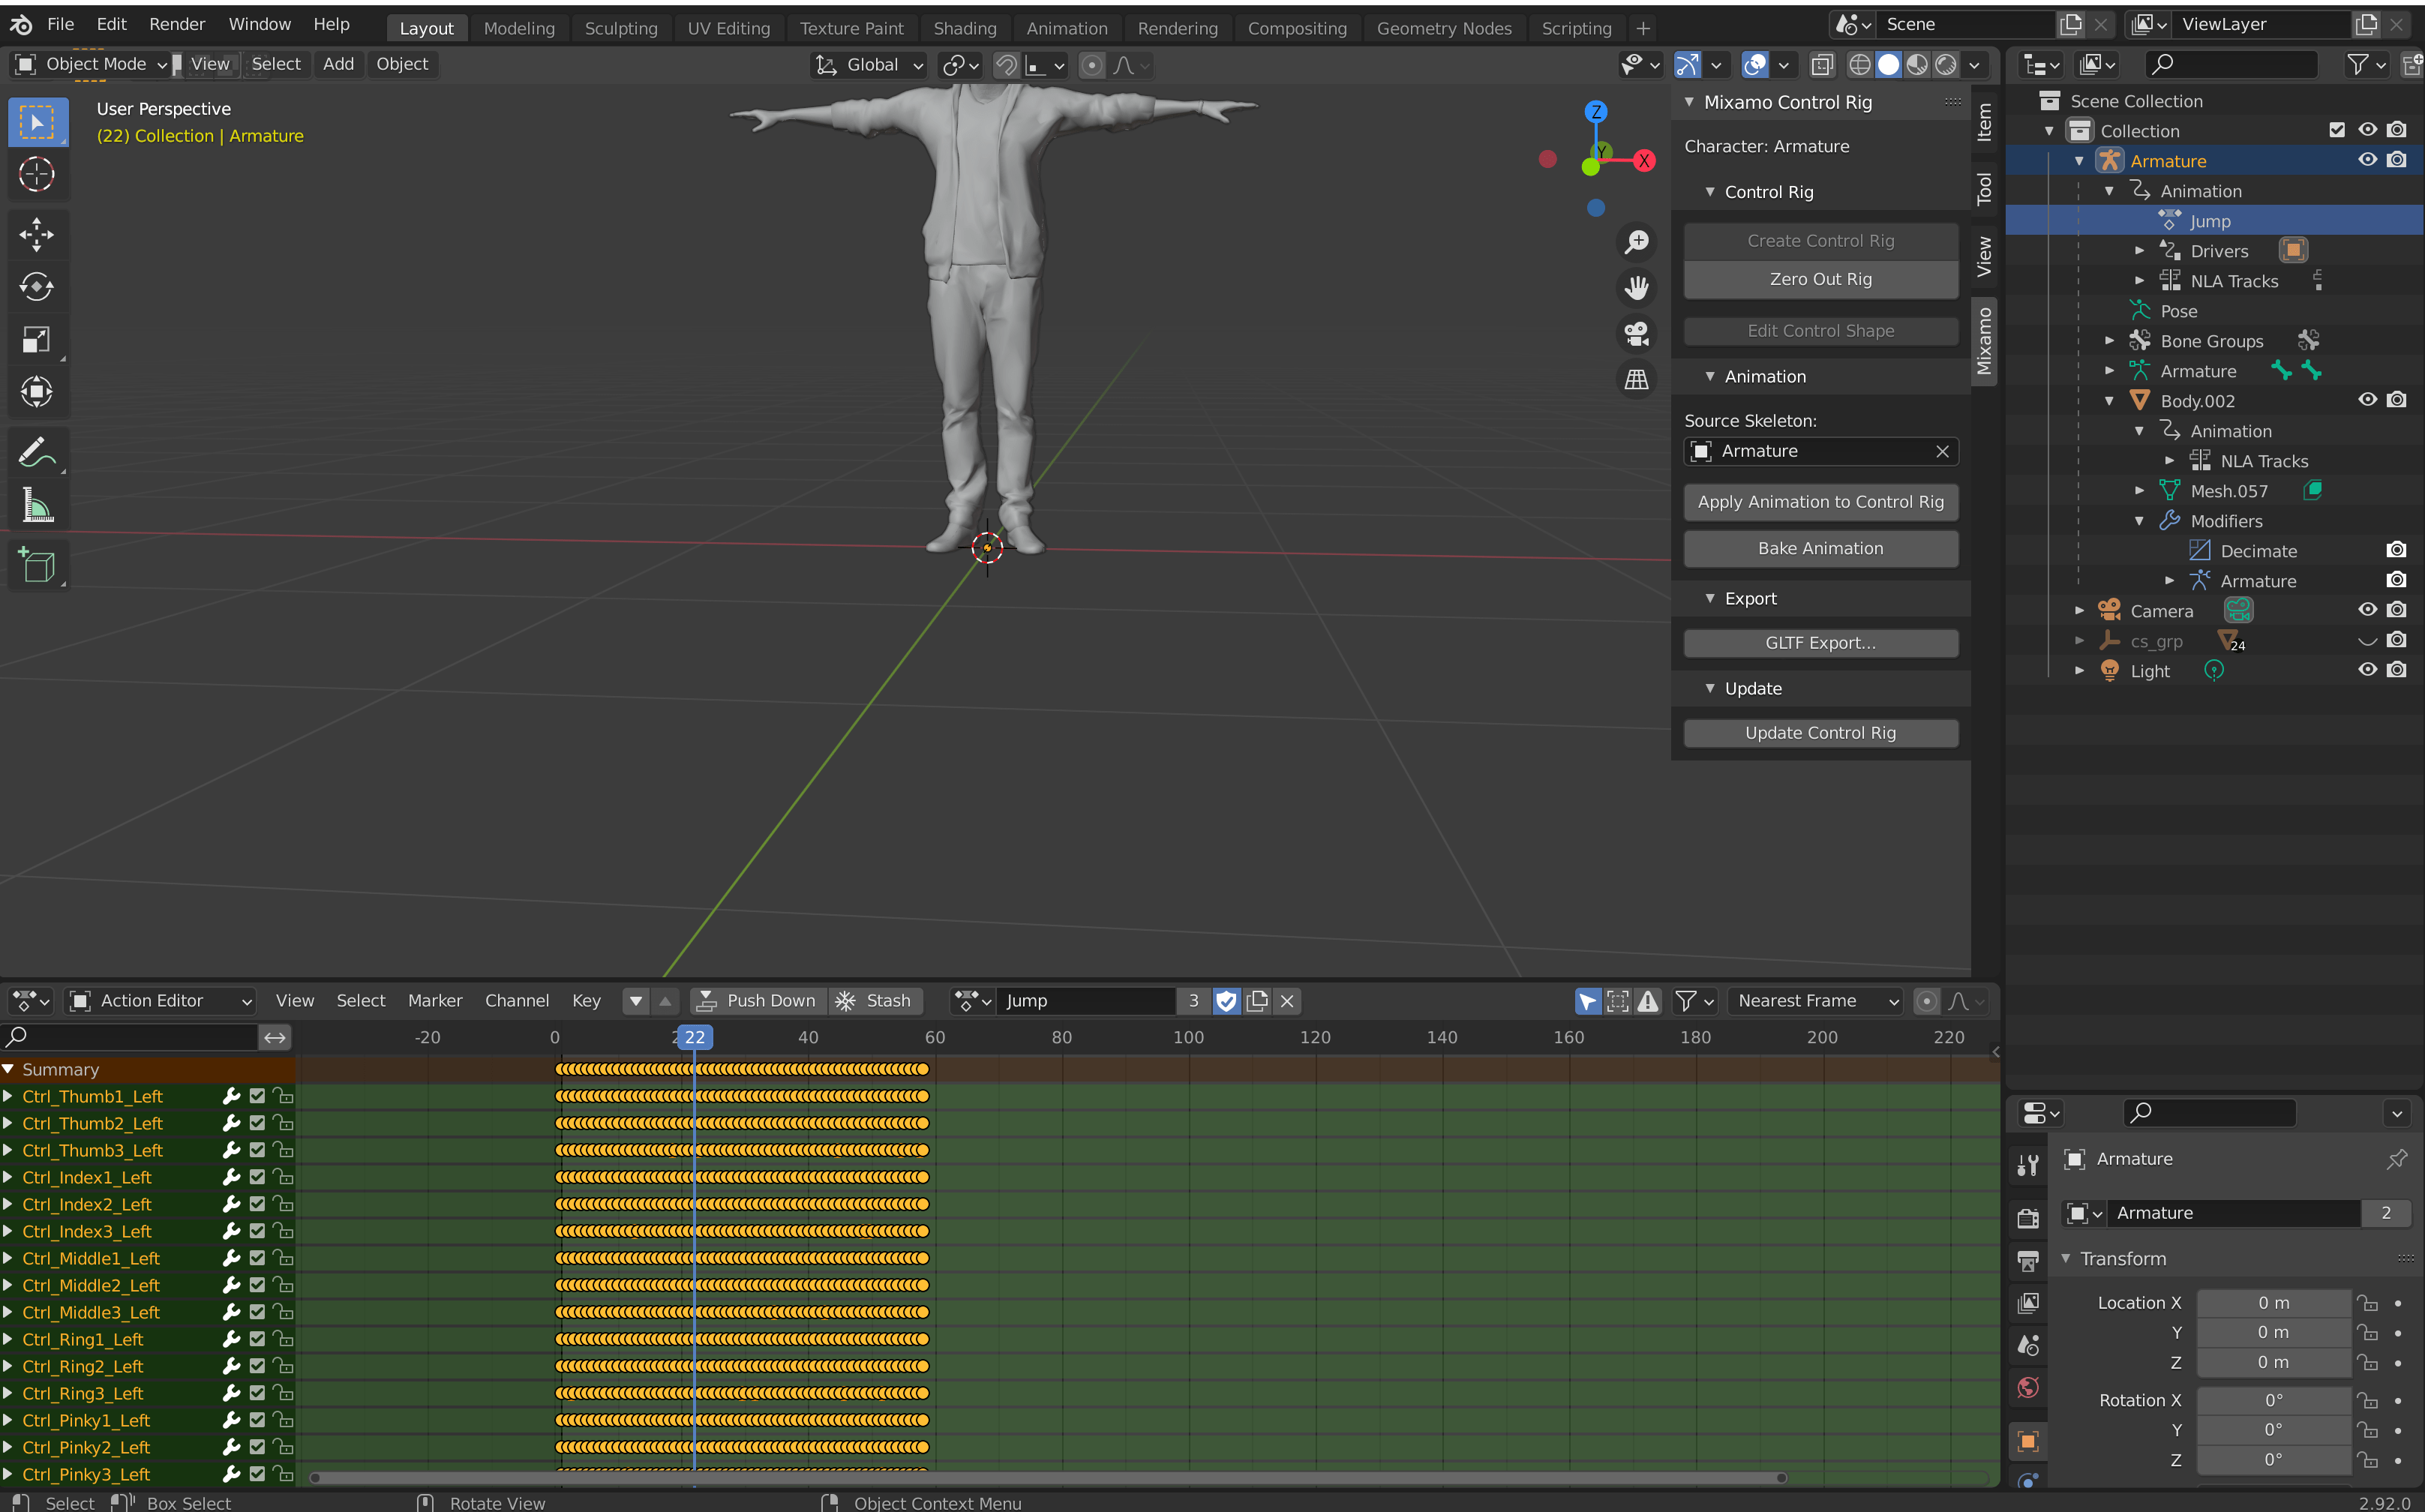
Task: Click the Zero Out Rig button
Action: pyautogui.click(x=1820, y=279)
